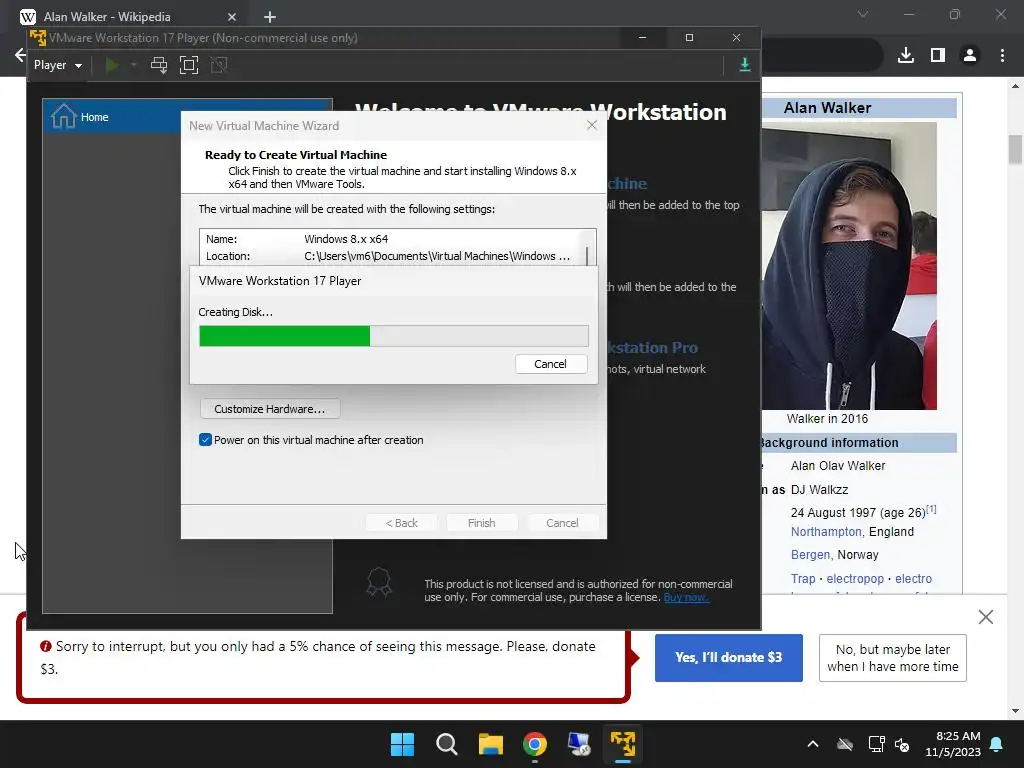Enter full screen mode icon
This screenshot has width=1024, height=768.
(x=189, y=65)
